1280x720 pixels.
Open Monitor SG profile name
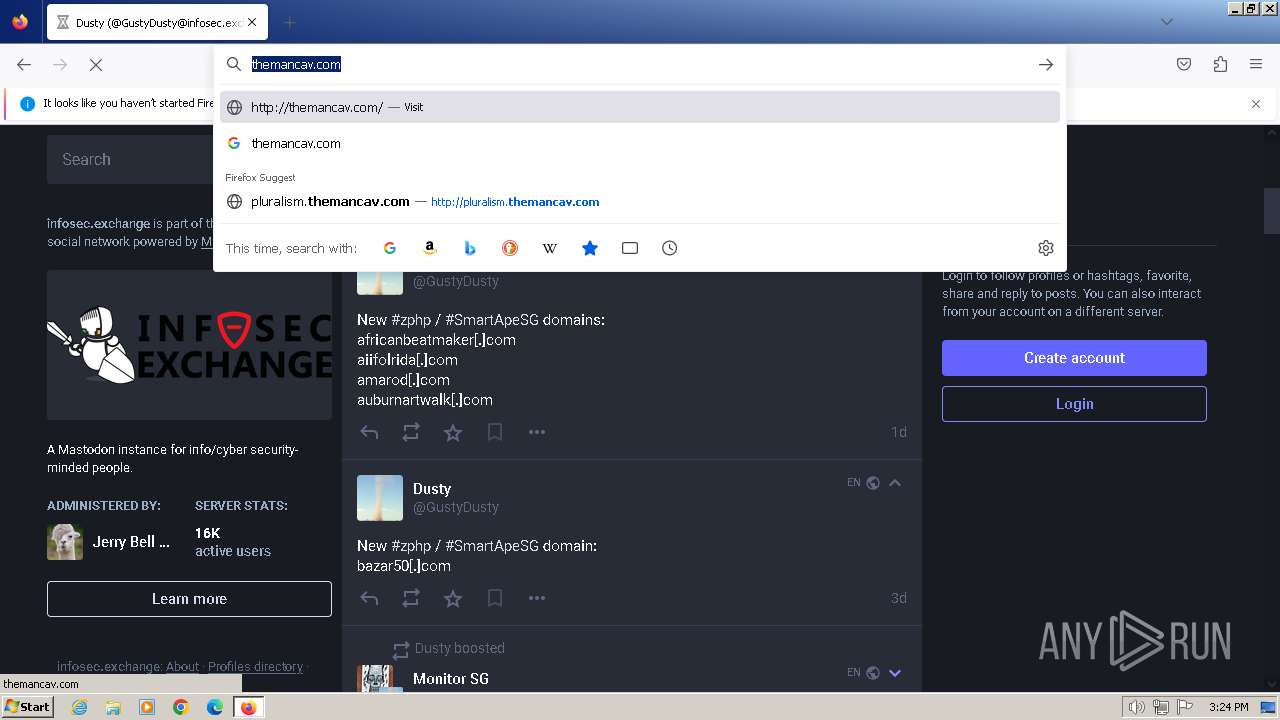pos(451,678)
